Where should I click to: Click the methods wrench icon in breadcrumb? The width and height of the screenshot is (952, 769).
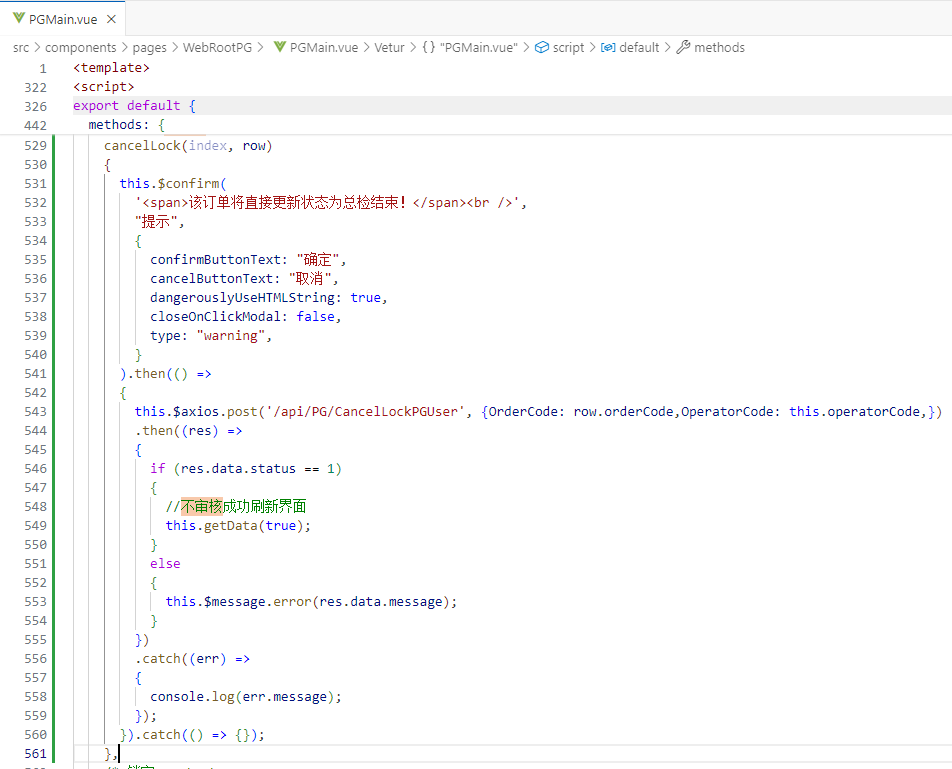683,47
